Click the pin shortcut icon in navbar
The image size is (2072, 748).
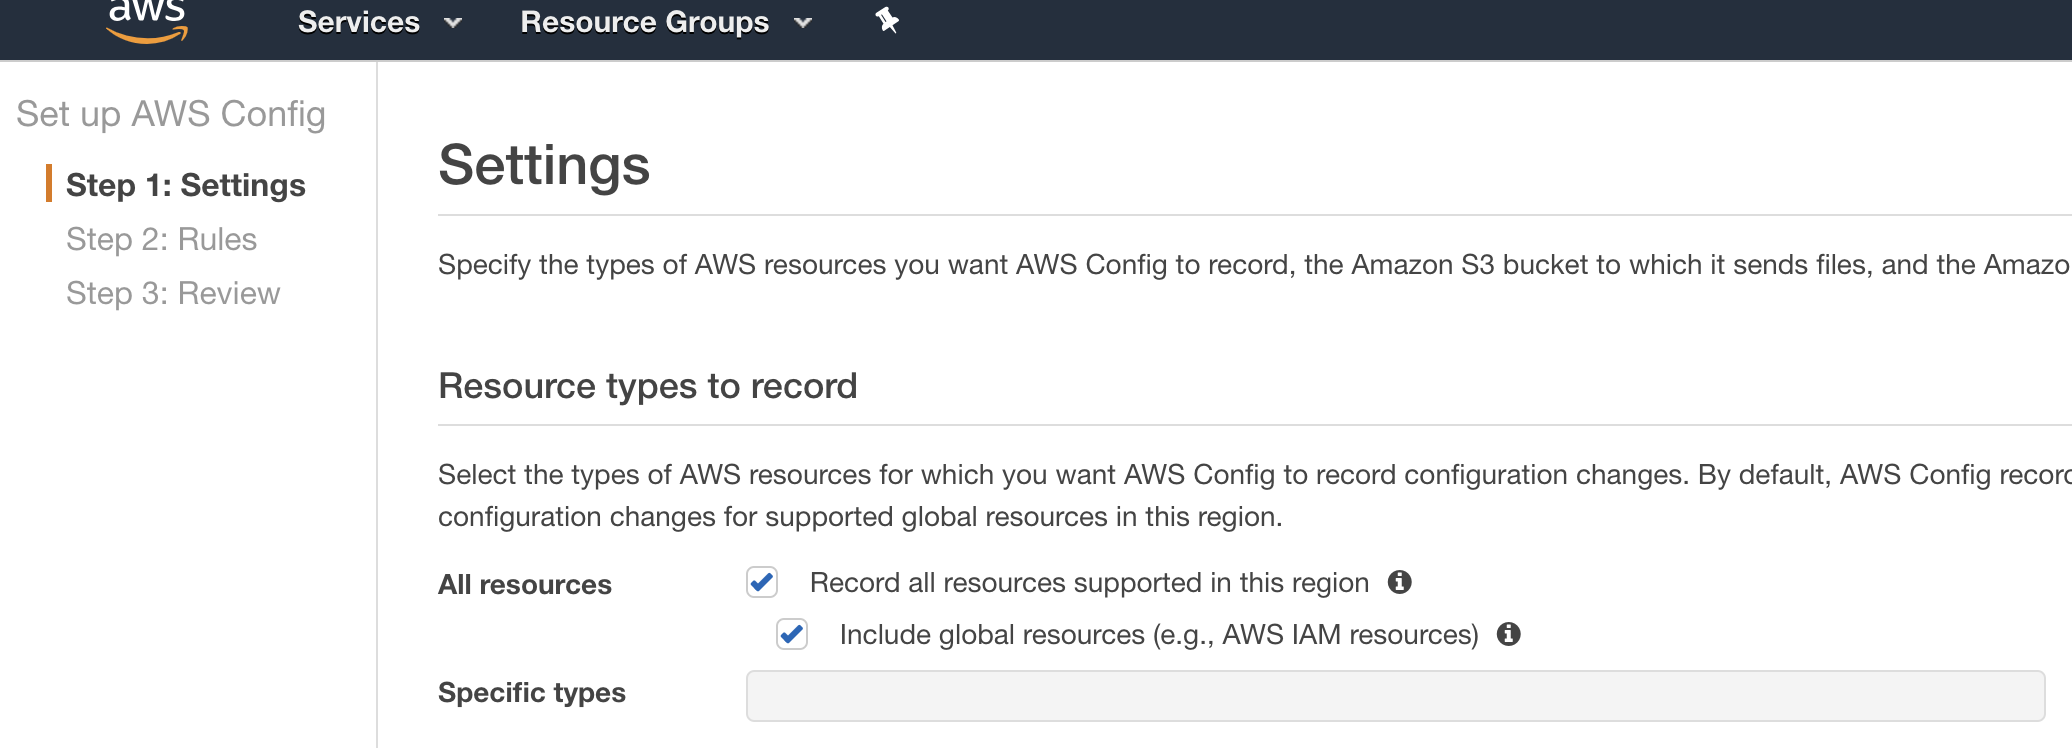tap(887, 20)
